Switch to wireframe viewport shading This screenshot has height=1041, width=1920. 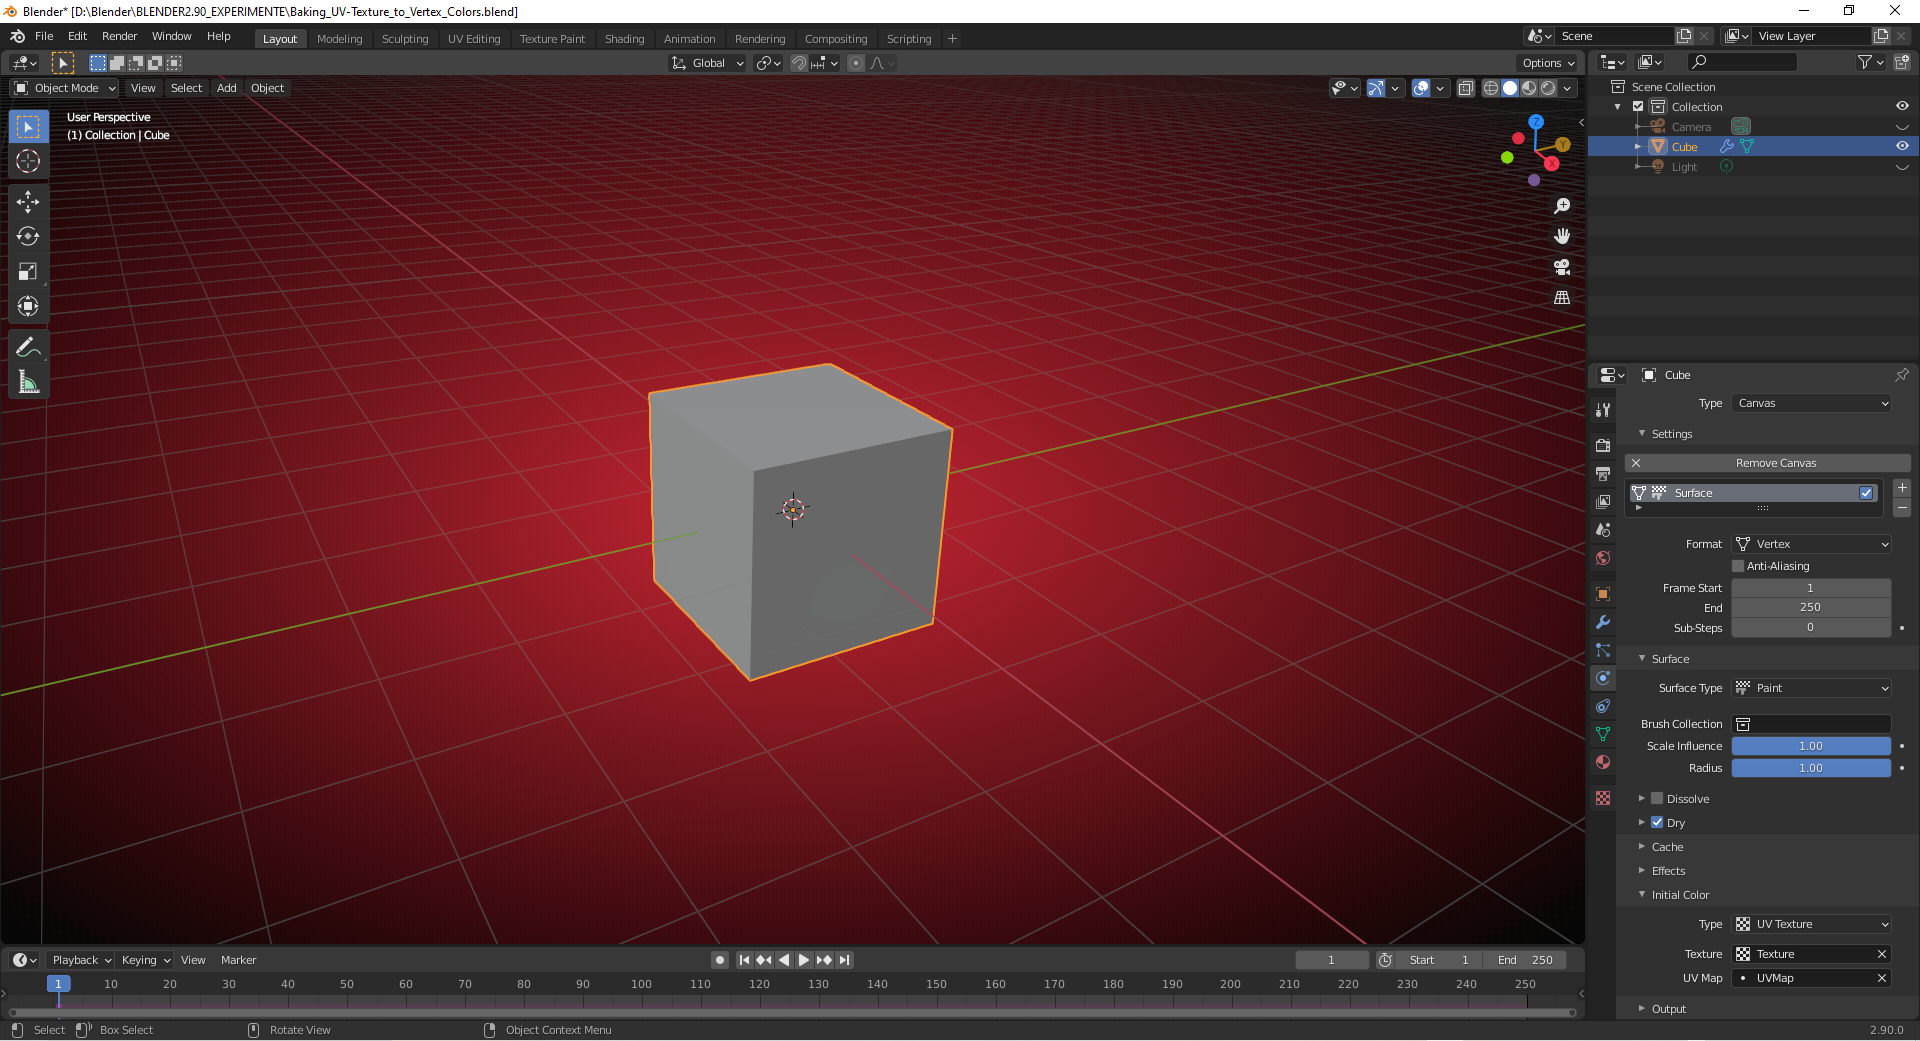click(1490, 88)
